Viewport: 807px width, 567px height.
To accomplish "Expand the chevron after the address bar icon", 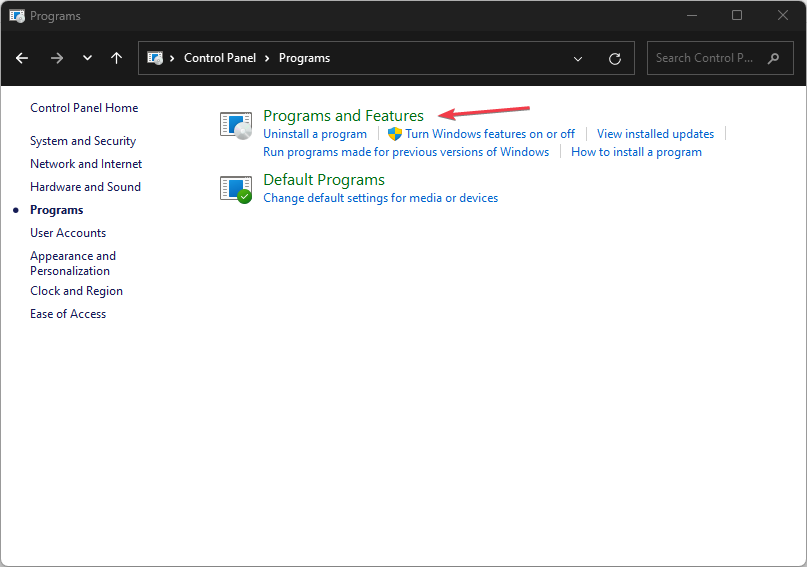I will click(172, 58).
